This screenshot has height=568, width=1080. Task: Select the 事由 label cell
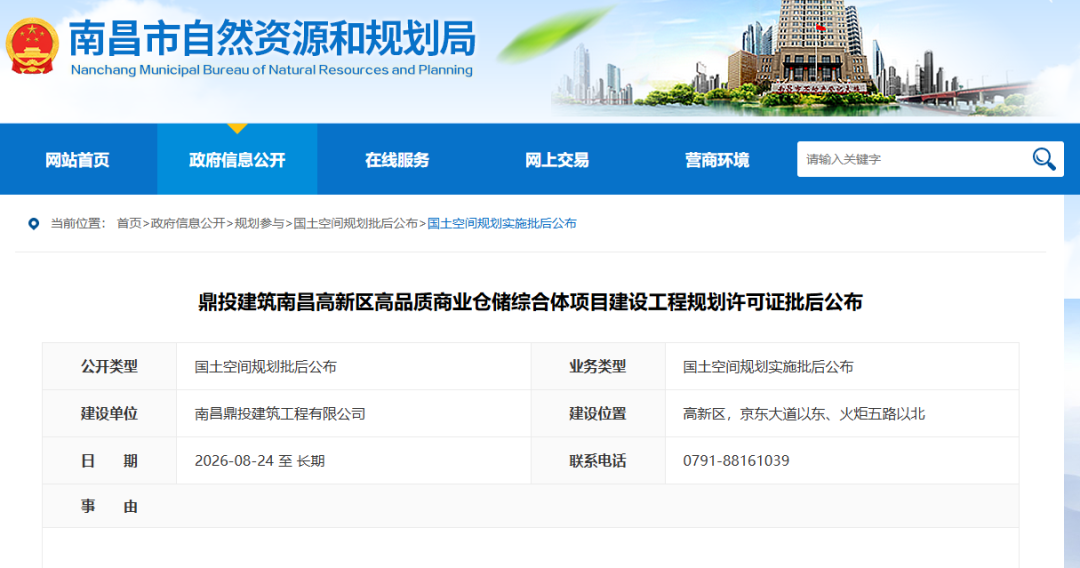pos(109,506)
